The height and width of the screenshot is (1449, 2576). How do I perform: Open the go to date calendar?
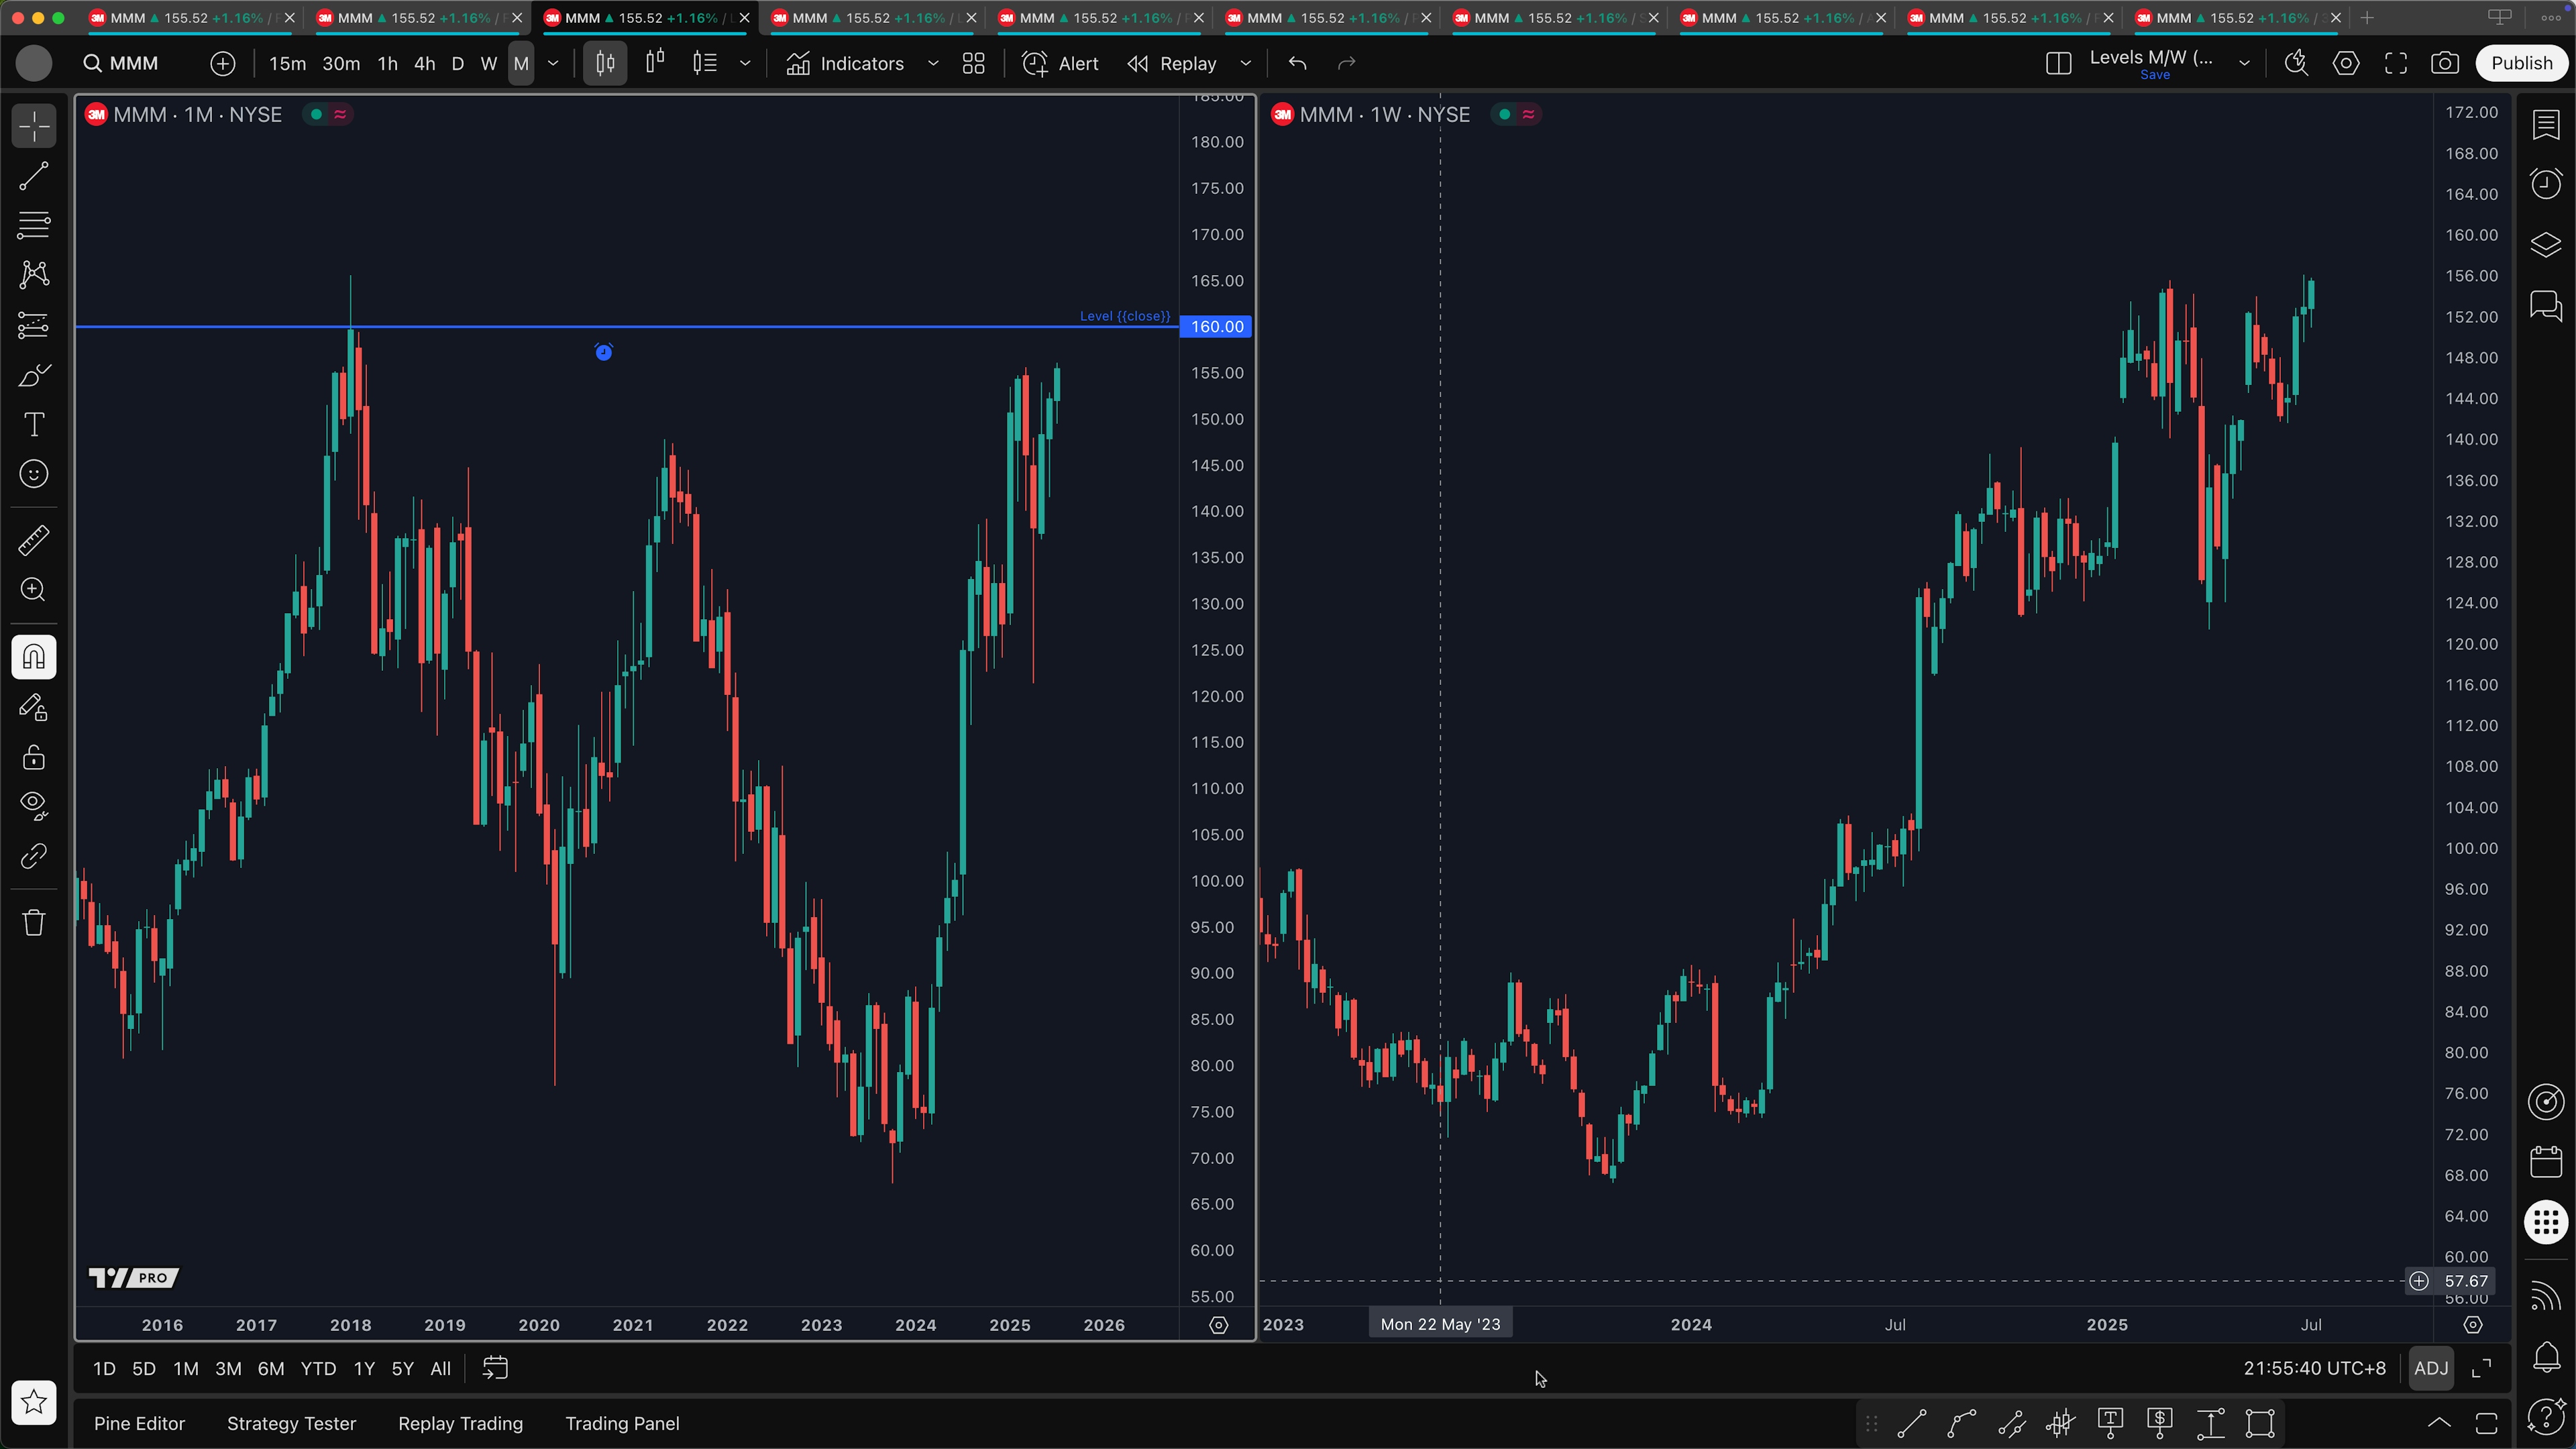pyautogui.click(x=495, y=1369)
